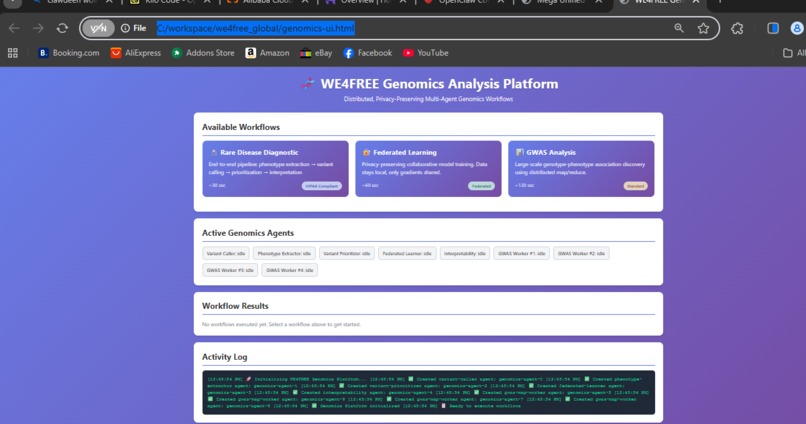Click the Workflow Results heading
Viewport: 806px width, 424px height.
235,306
